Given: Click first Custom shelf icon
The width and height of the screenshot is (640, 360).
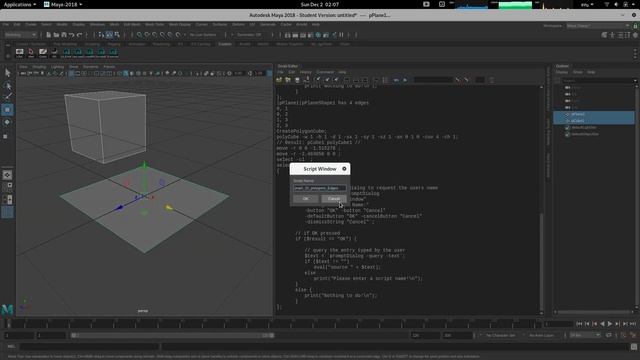Looking at the screenshot, I should (20, 53).
